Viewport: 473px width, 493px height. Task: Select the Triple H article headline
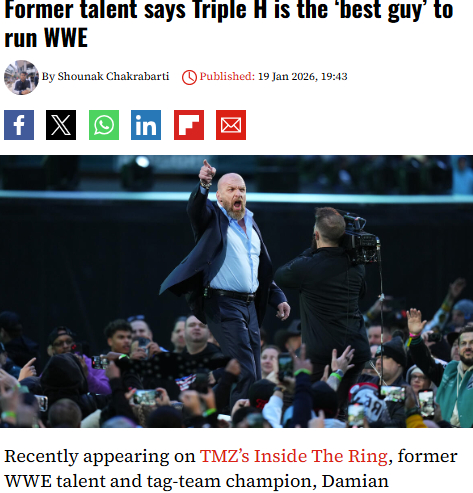coord(229,23)
